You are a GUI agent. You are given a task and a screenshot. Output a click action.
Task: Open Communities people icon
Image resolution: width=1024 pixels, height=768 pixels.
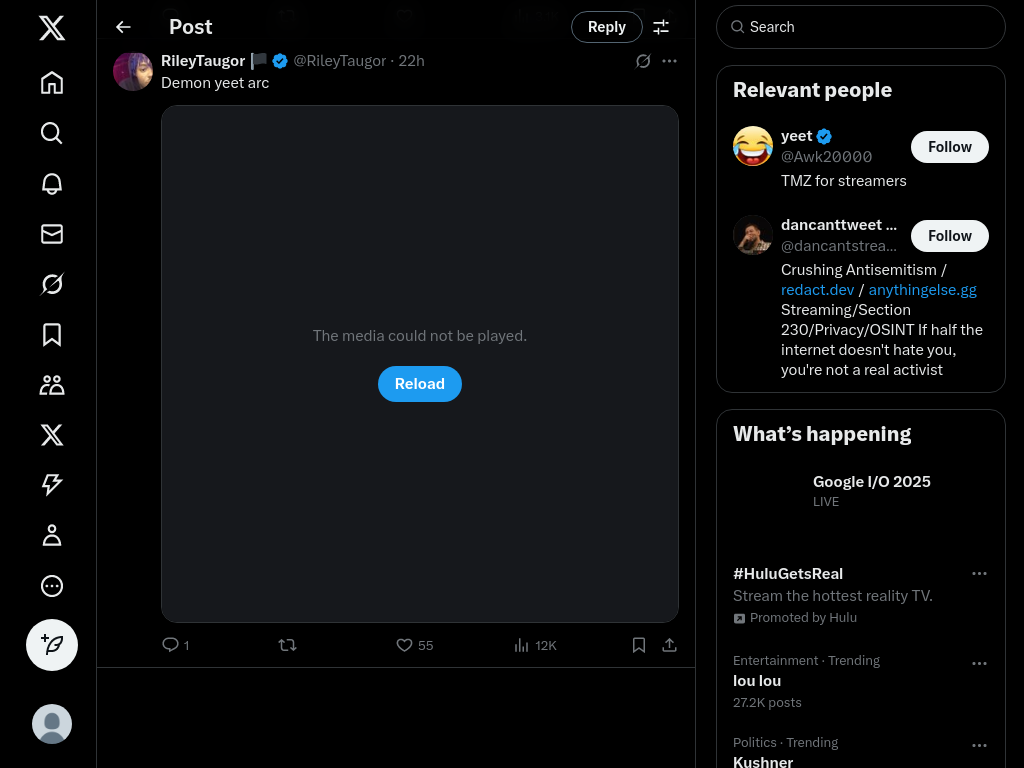click(x=52, y=385)
